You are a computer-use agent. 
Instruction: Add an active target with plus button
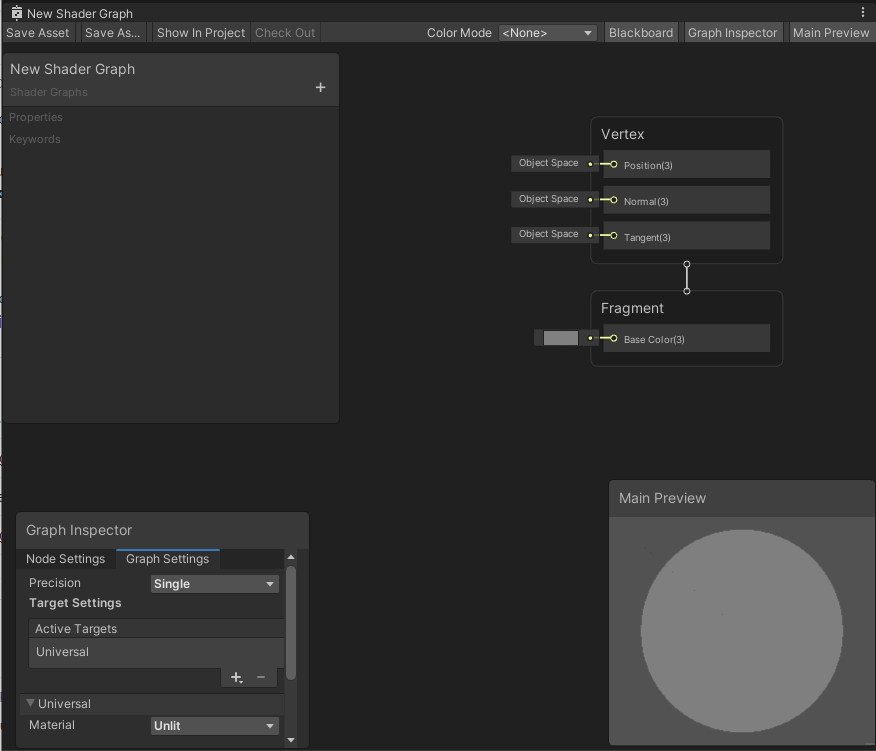click(236, 677)
